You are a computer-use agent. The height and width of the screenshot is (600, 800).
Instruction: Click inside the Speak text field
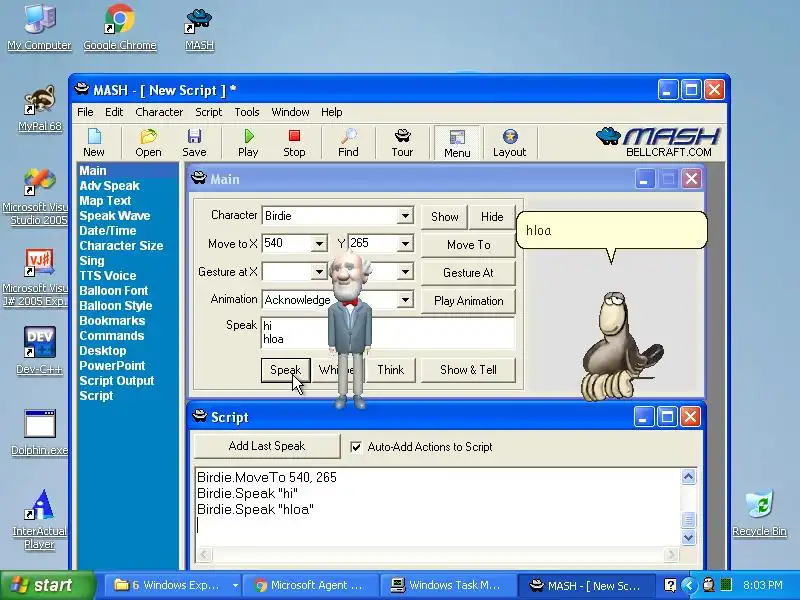click(x=388, y=333)
